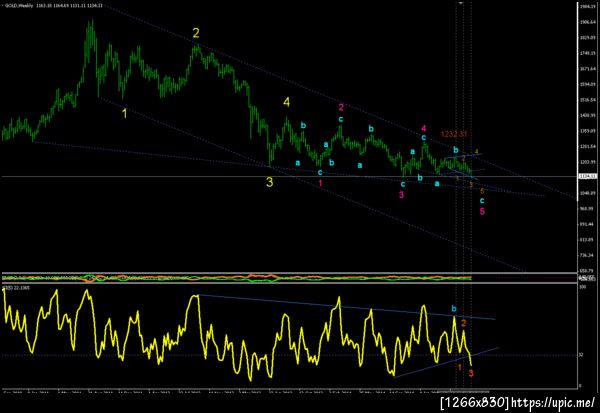
Task: Click the magenta wave label 3
Action: pyautogui.click(x=401, y=195)
